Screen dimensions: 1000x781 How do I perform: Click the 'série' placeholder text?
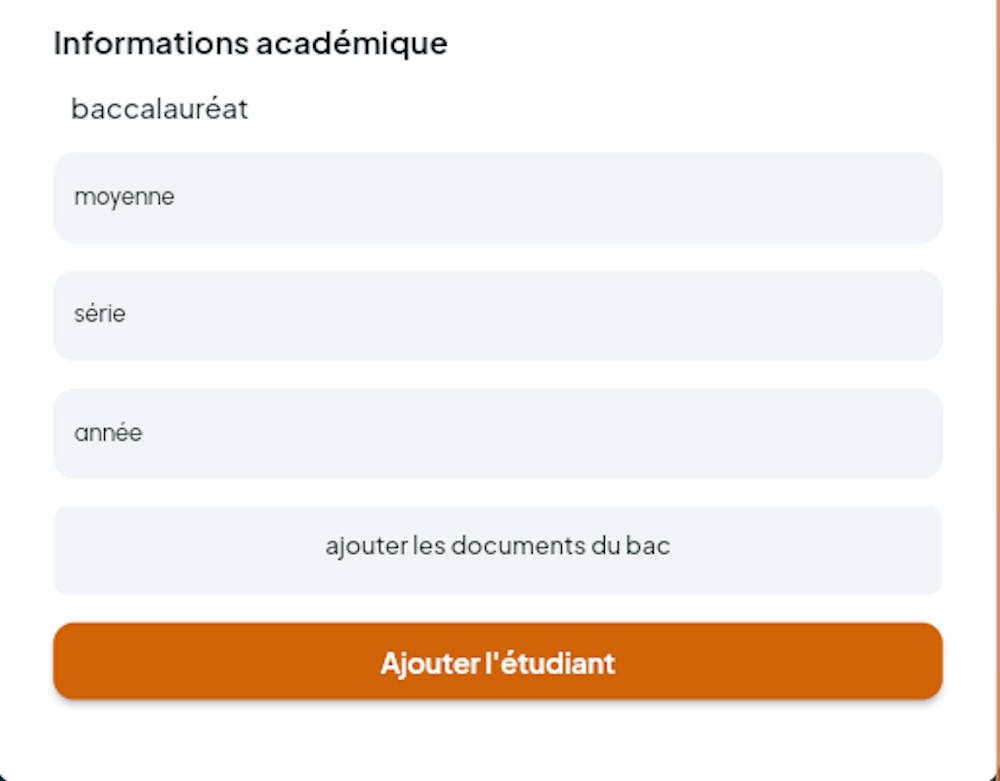pyautogui.click(x=100, y=314)
